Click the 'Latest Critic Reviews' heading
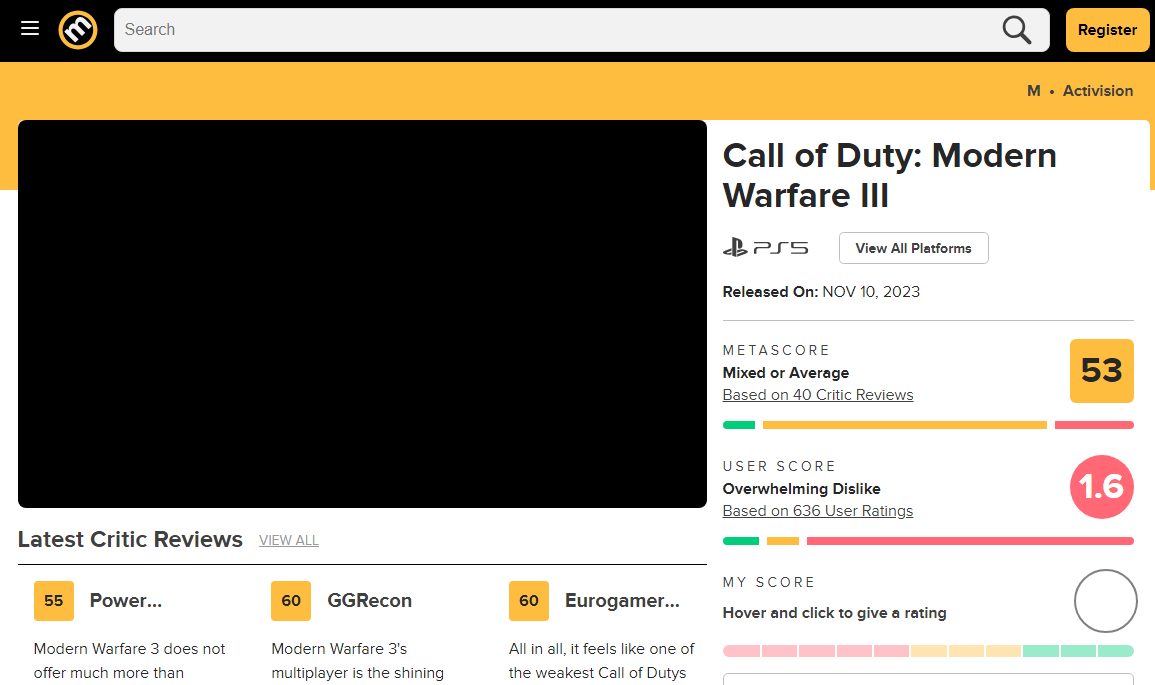Viewport: 1155px width, 685px height. pos(130,539)
